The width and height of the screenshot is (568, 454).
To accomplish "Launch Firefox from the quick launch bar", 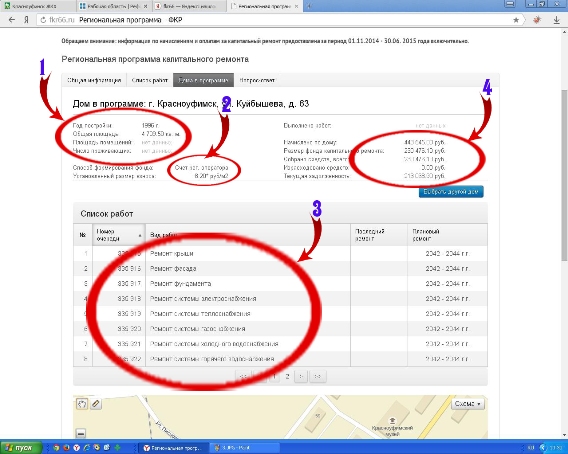I will click(x=66, y=448).
